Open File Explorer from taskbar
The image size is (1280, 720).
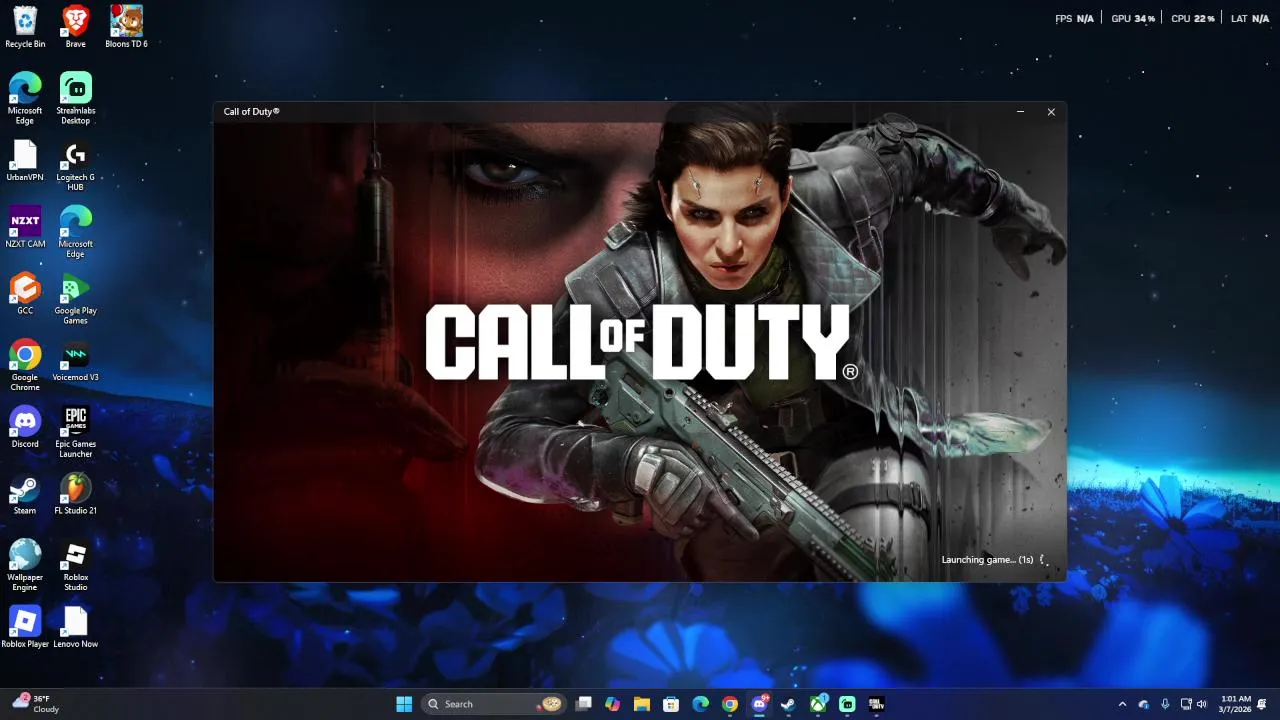pyautogui.click(x=642, y=704)
